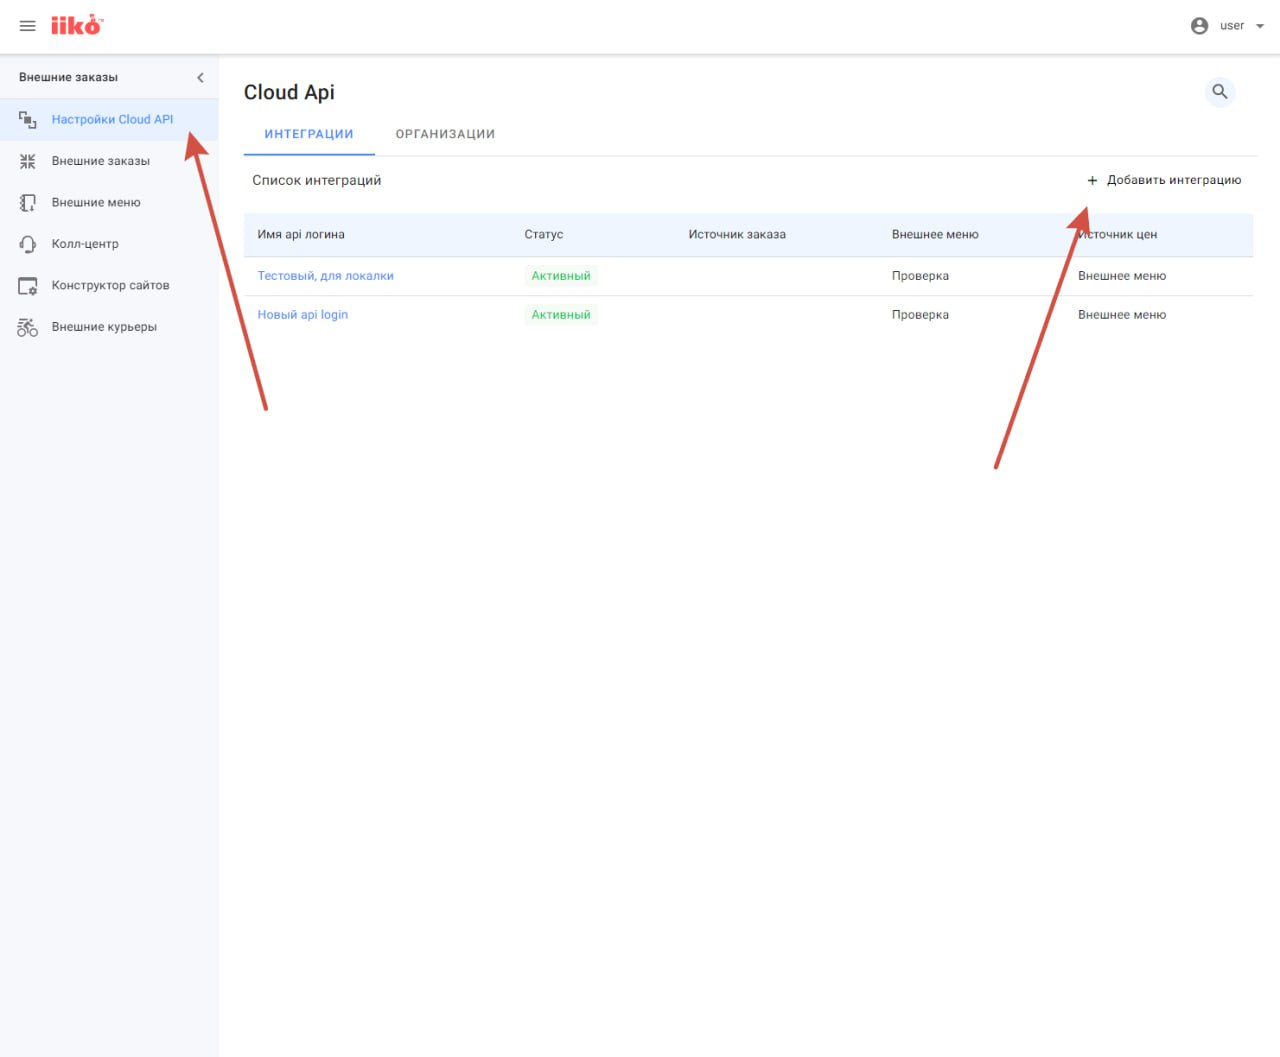Click the Конструктор сайтов icon

(x=28, y=286)
